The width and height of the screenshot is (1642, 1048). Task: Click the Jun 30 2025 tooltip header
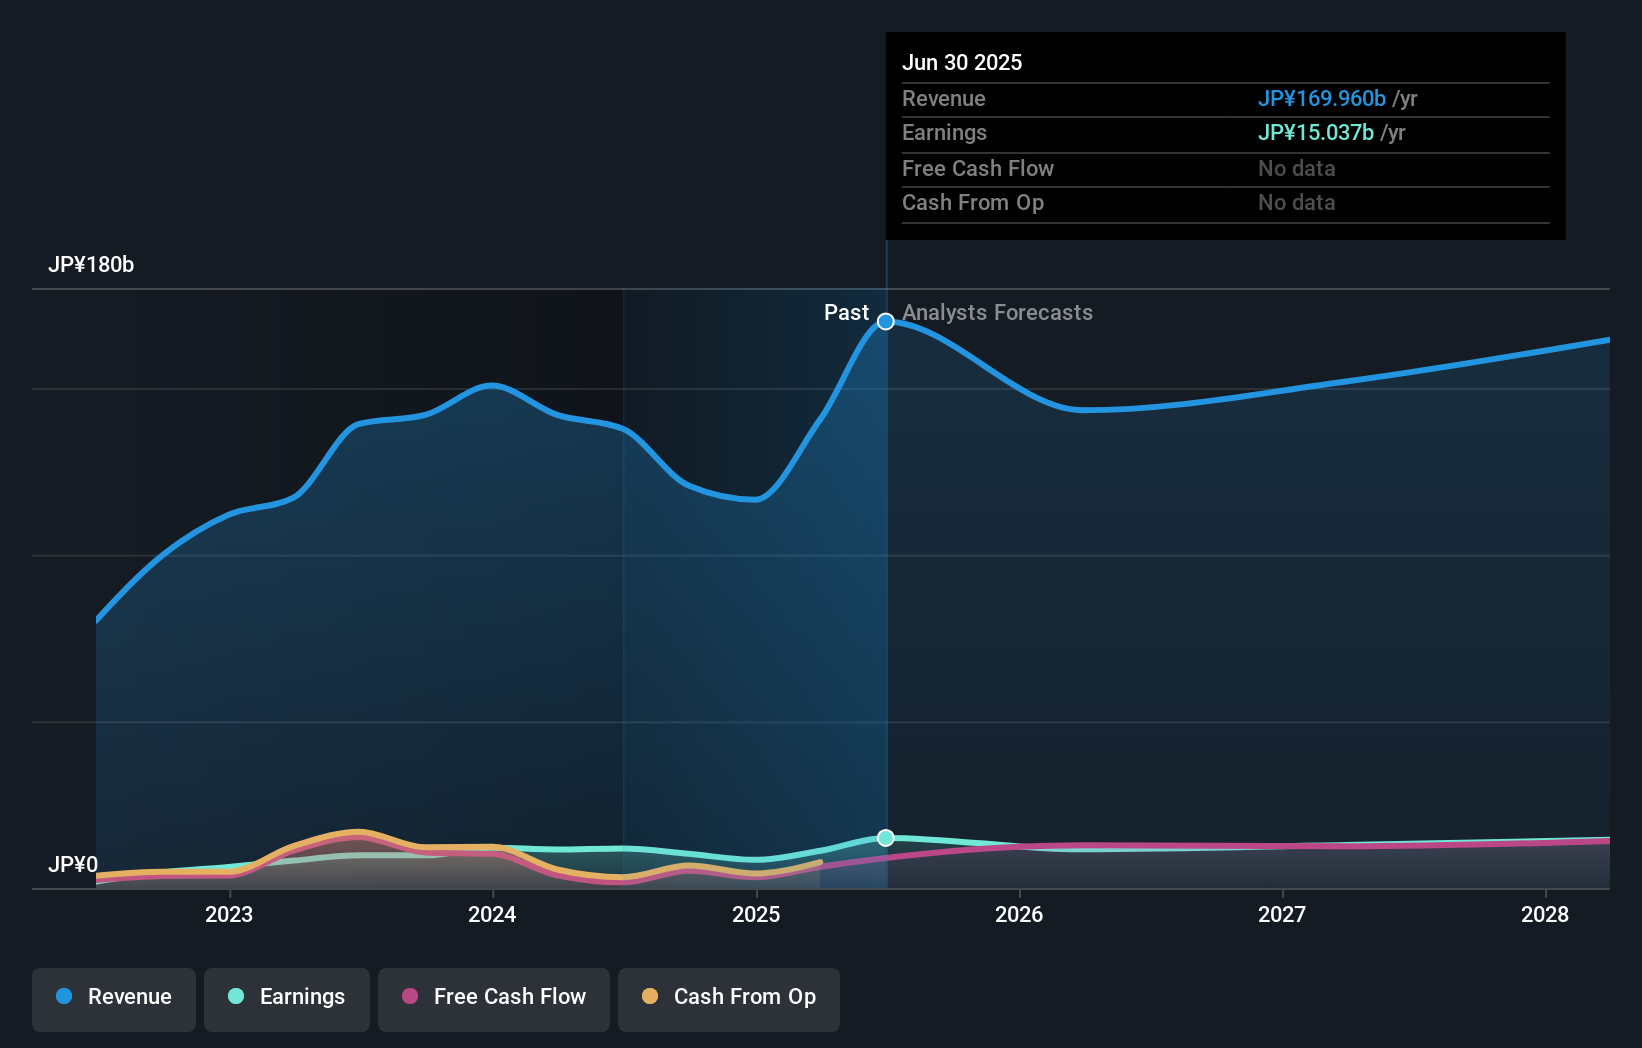(962, 62)
